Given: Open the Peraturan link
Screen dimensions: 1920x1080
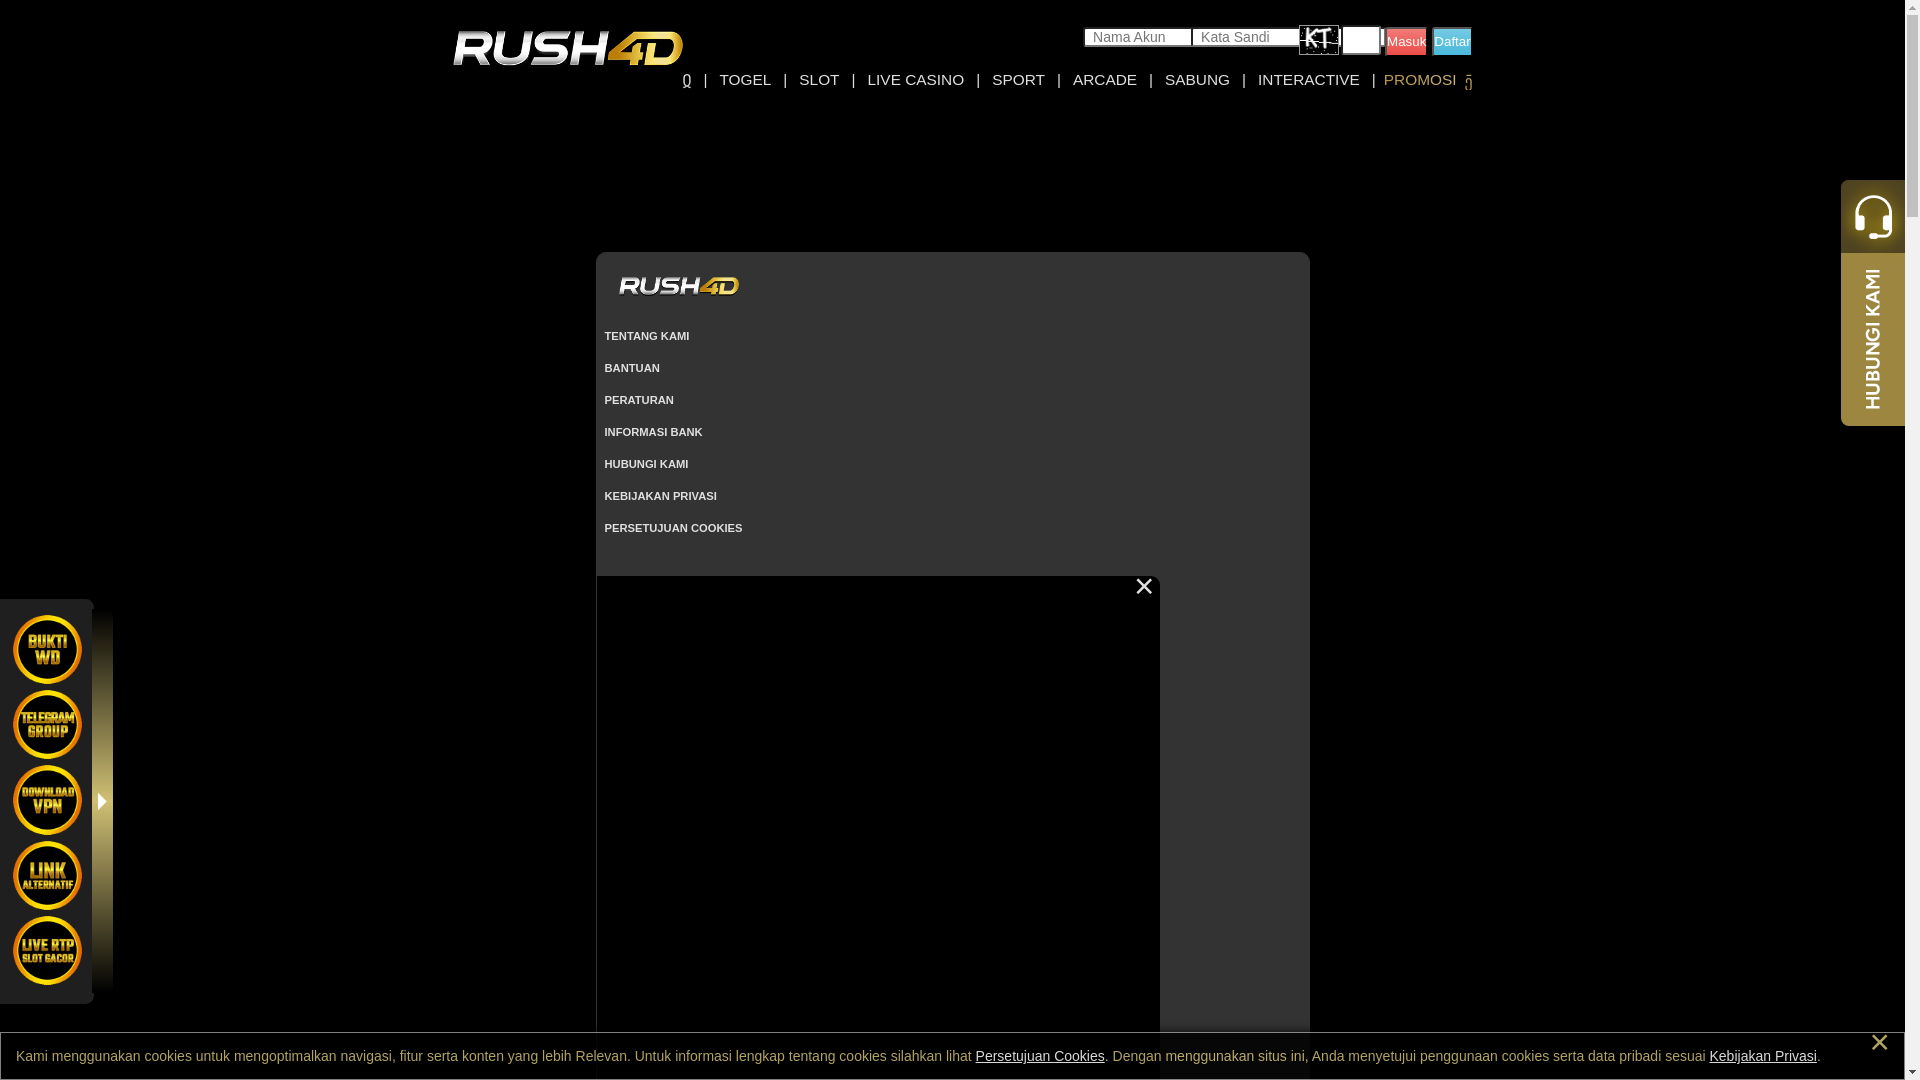Looking at the screenshot, I should point(639,400).
